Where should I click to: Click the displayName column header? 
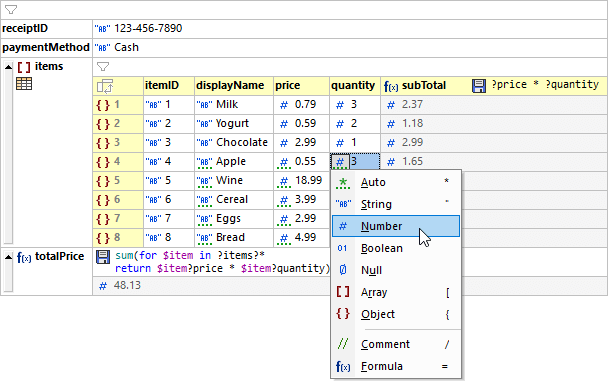(x=234, y=86)
